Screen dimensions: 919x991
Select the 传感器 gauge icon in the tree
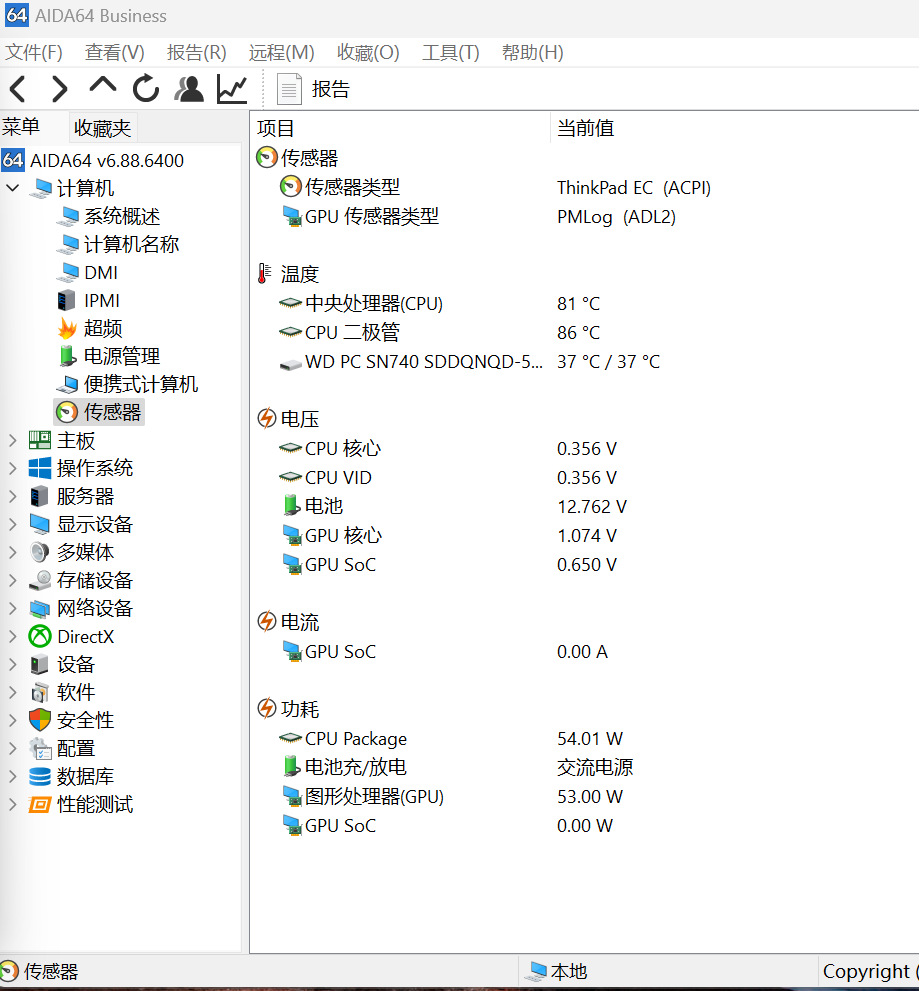[66, 412]
